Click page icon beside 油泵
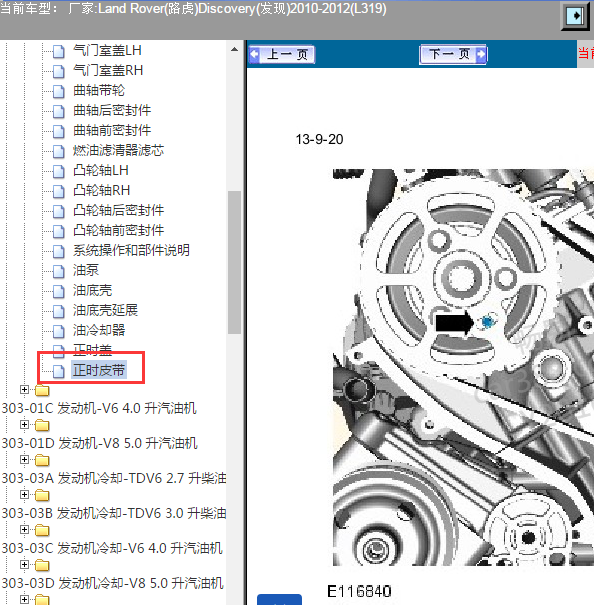 tap(58, 271)
